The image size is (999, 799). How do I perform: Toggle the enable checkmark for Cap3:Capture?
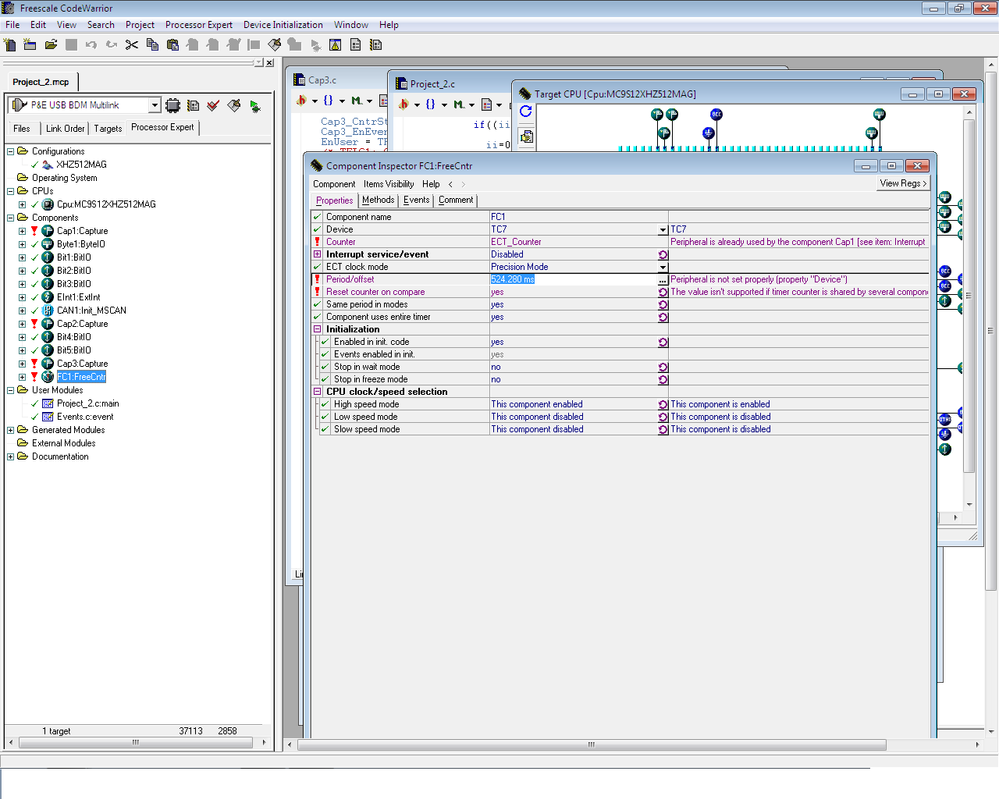pyautogui.click(x=34, y=363)
